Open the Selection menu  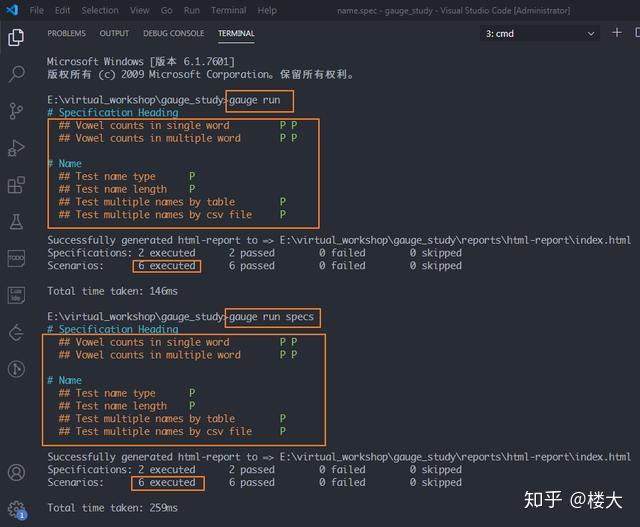click(100, 10)
